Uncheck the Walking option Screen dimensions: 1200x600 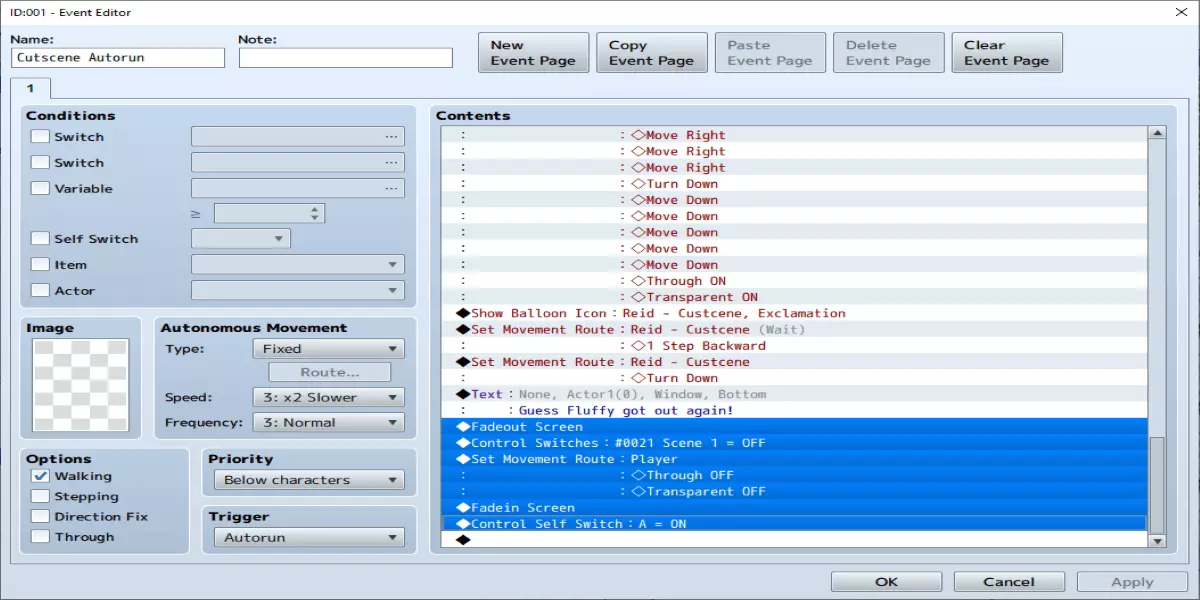click(40, 477)
